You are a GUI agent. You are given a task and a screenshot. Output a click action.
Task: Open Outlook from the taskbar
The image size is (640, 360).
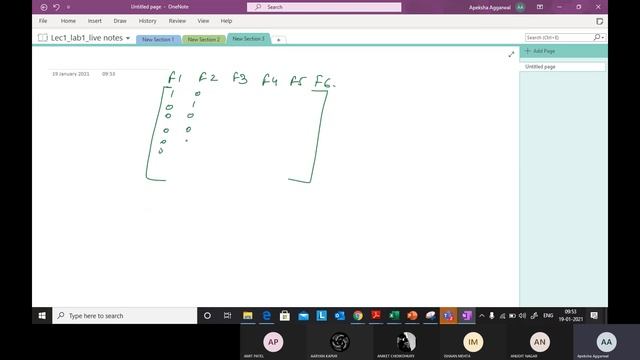(340, 316)
